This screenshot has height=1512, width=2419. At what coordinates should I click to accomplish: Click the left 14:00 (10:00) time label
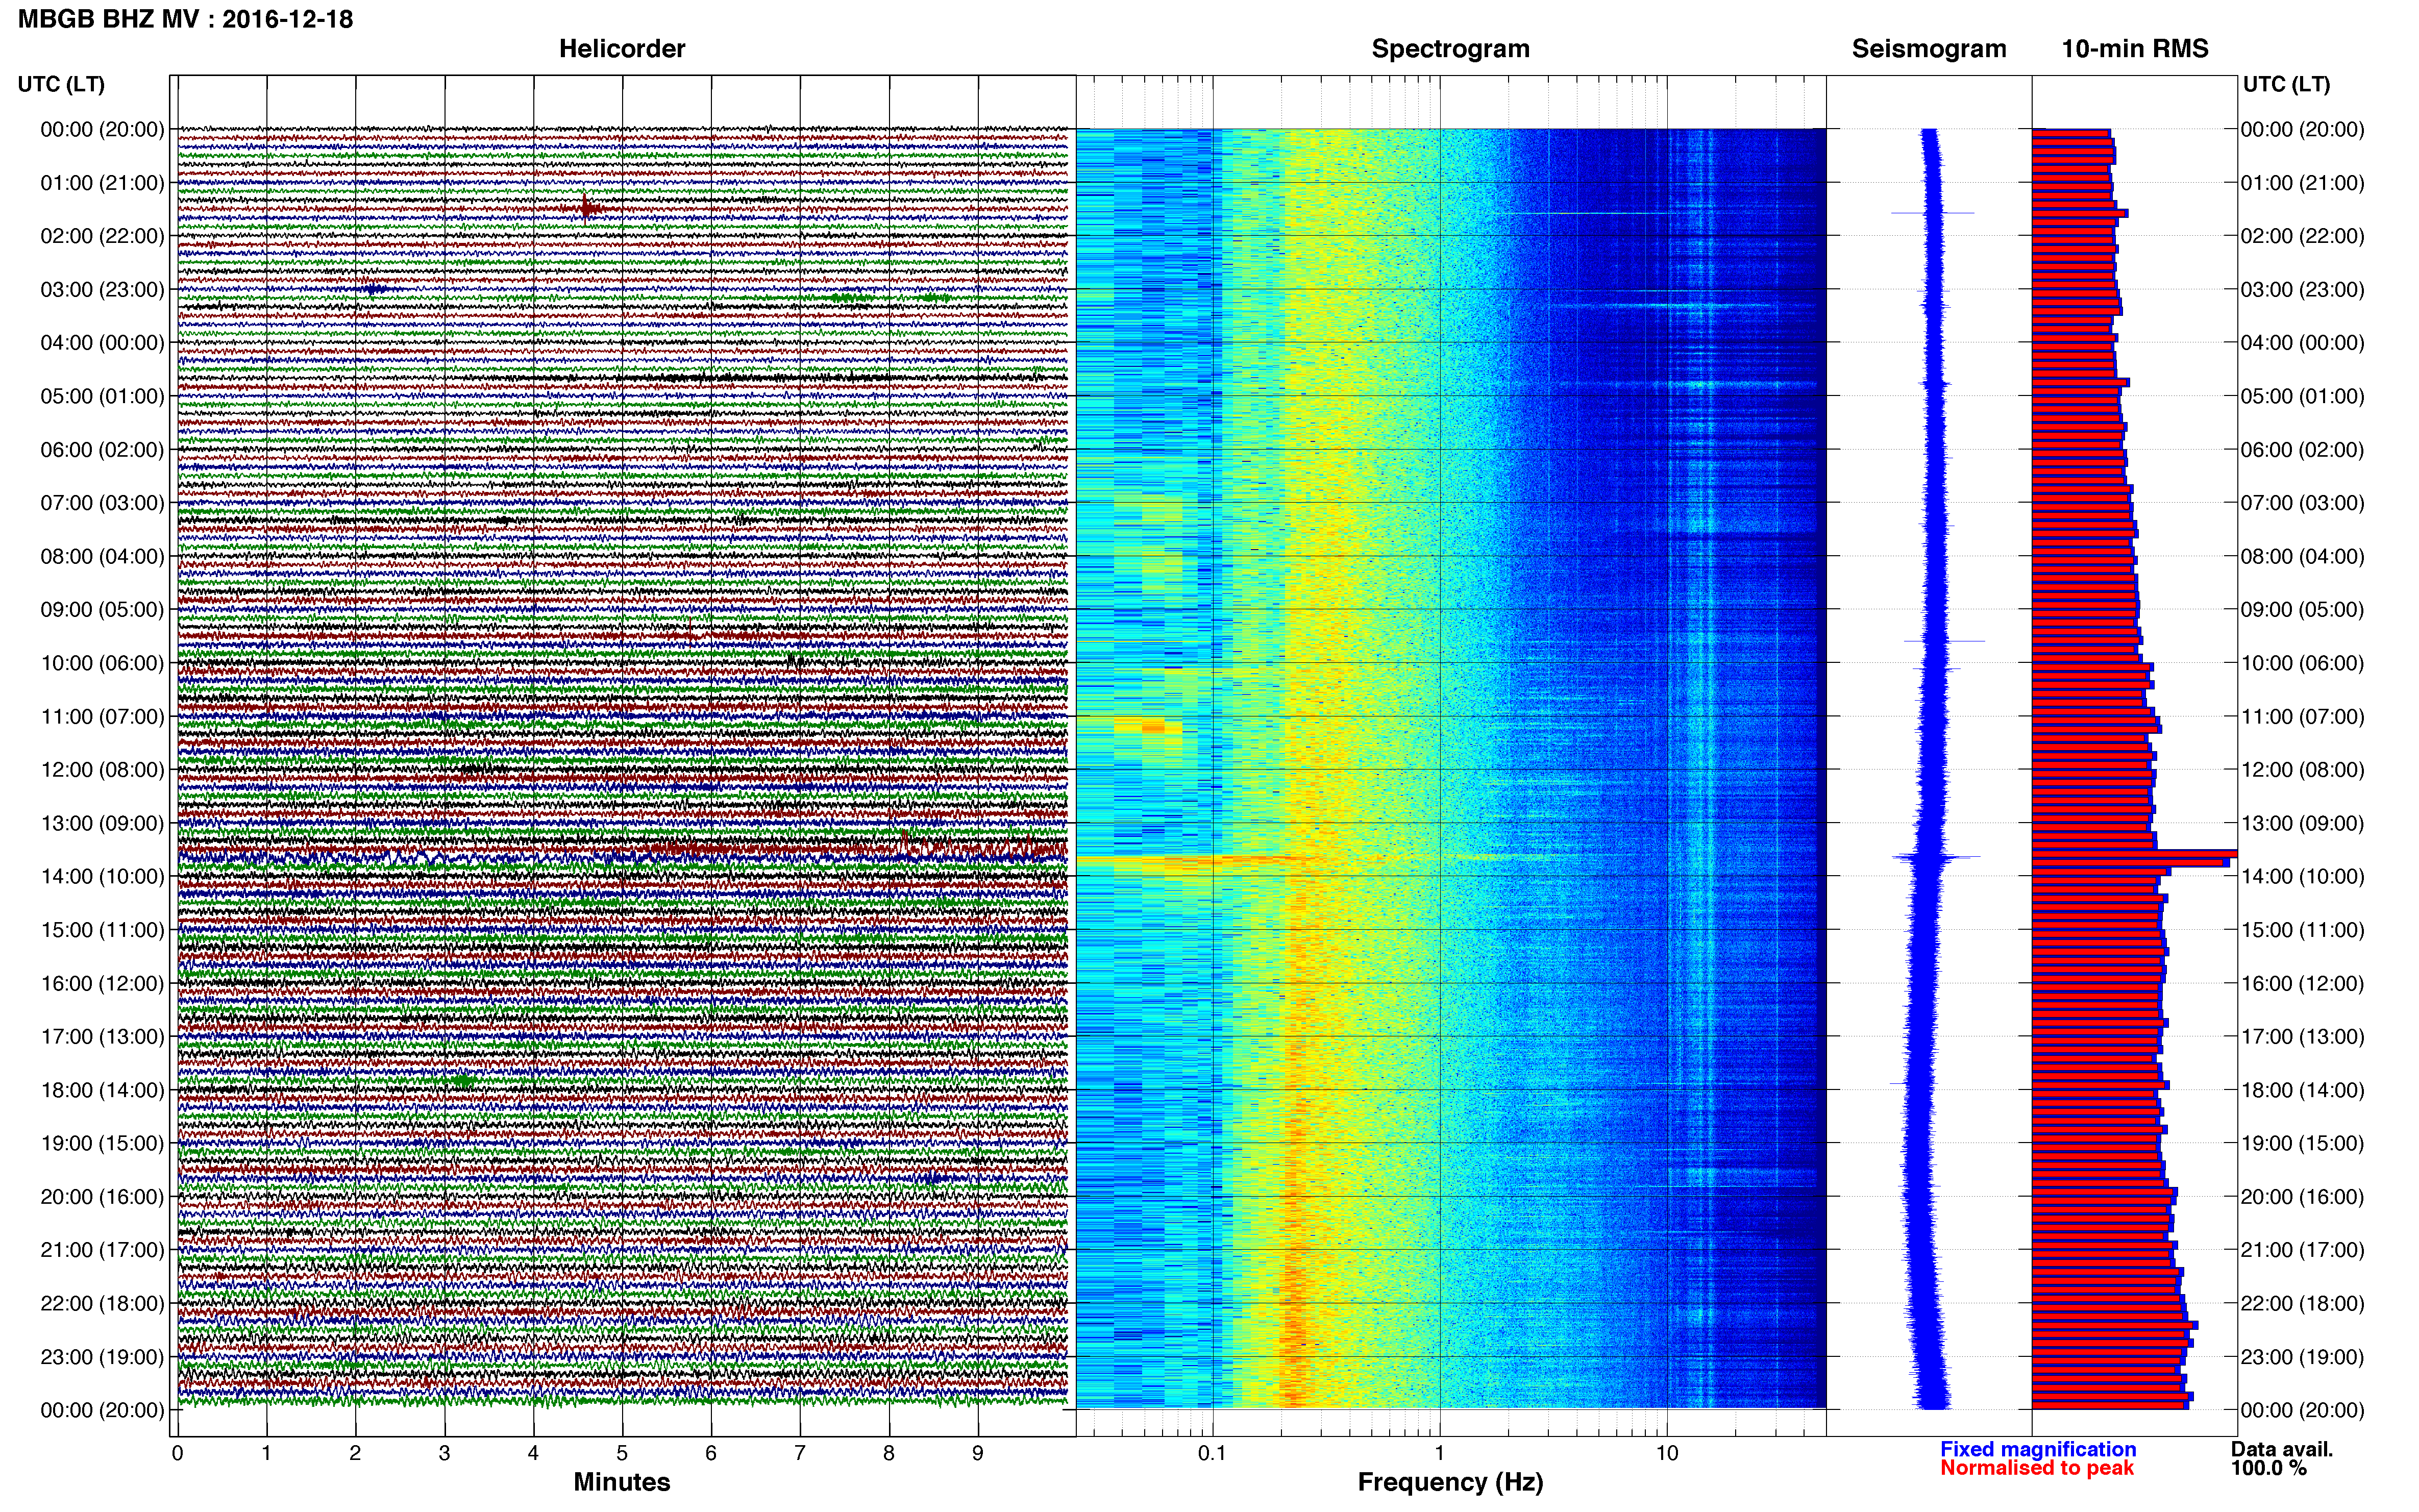pos(102,877)
